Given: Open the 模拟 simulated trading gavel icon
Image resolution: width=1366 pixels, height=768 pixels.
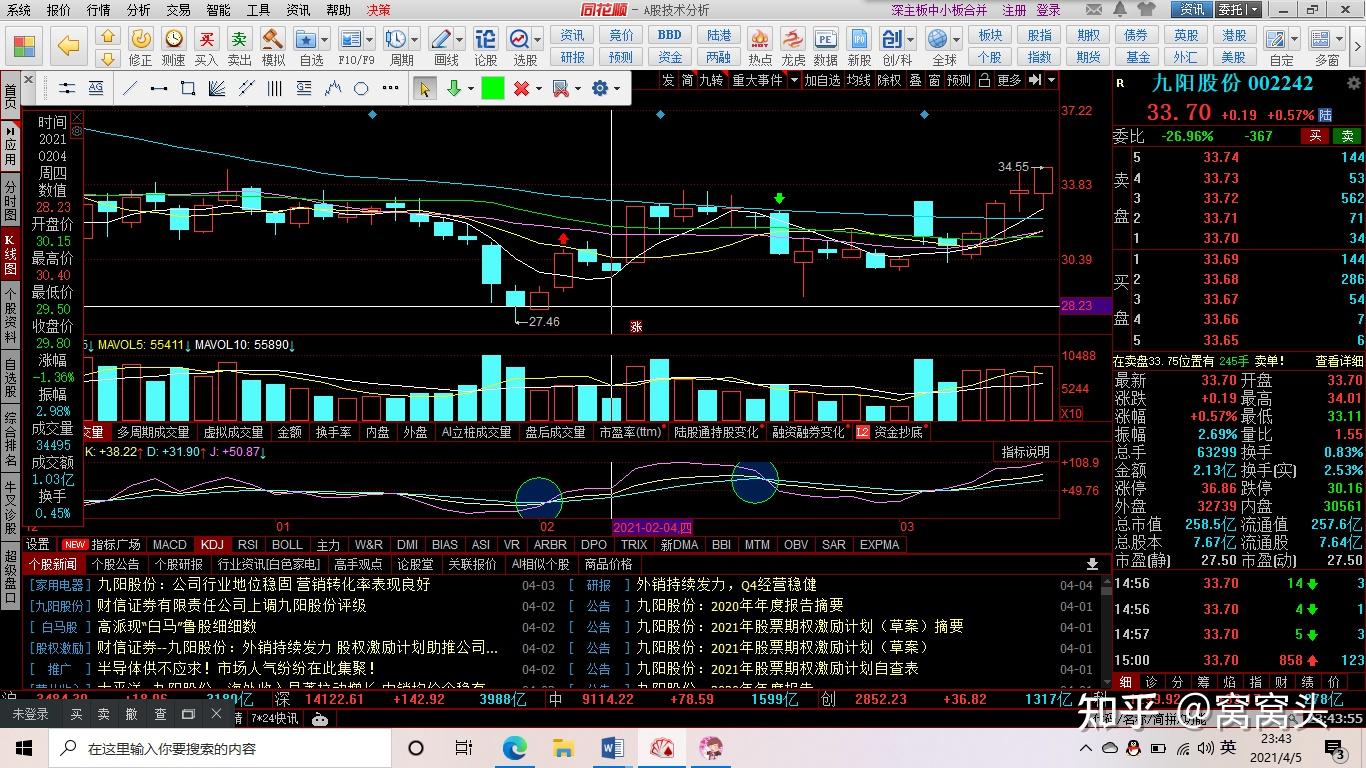Looking at the screenshot, I should tap(273, 46).
